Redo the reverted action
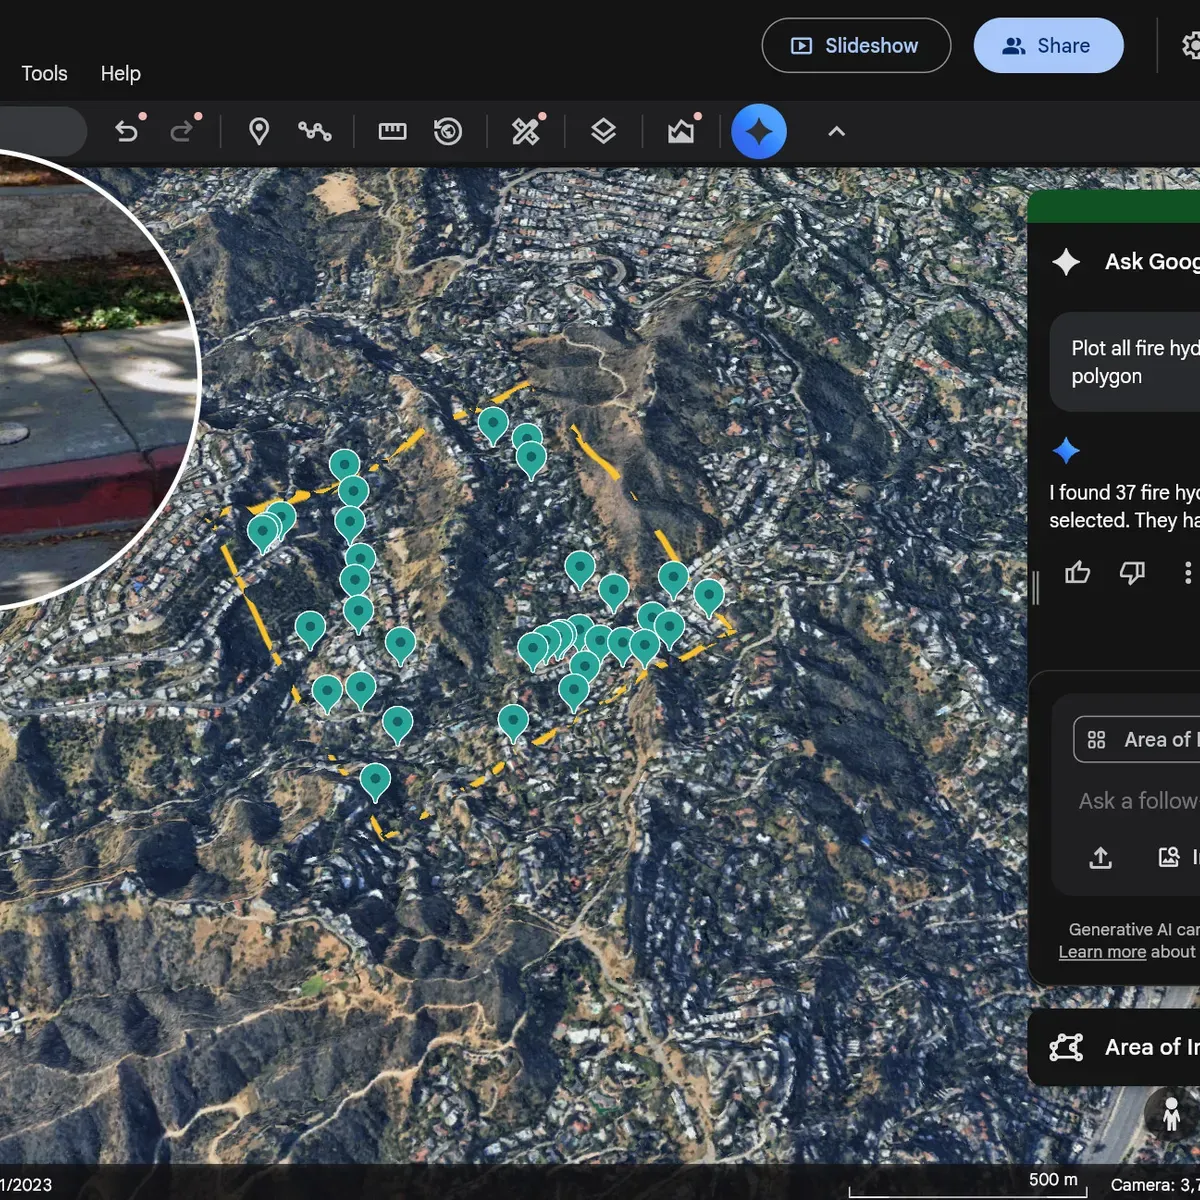This screenshot has height=1200, width=1200. (183, 131)
